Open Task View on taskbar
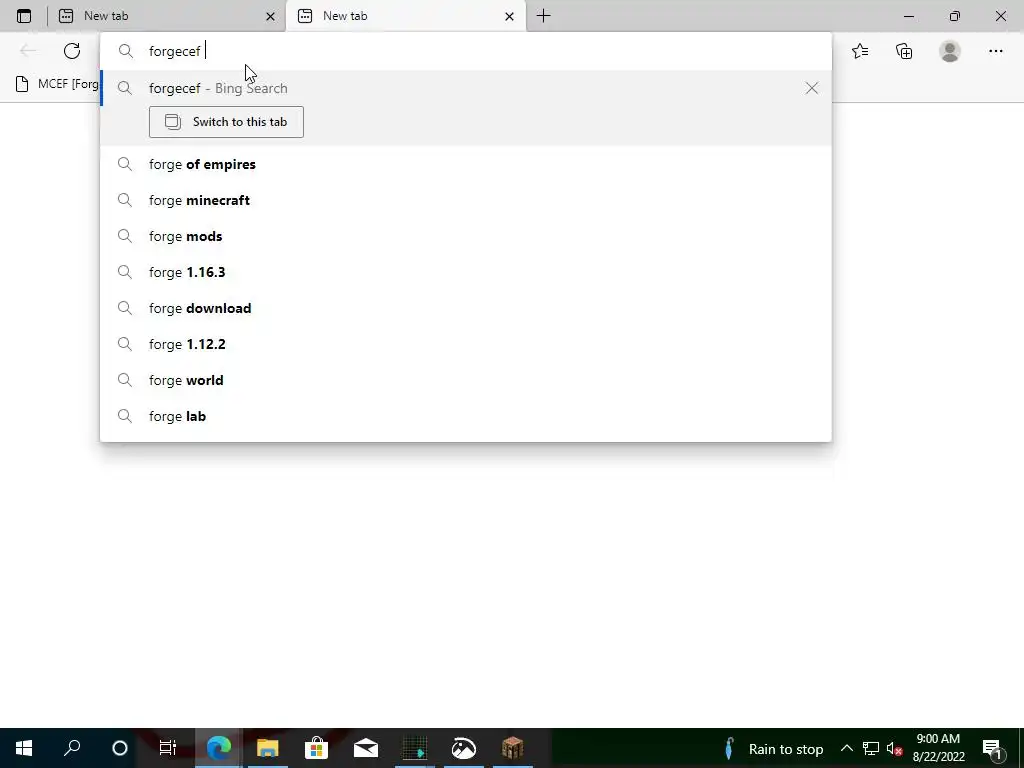Viewport: 1024px width, 768px height. pos(168,748)
